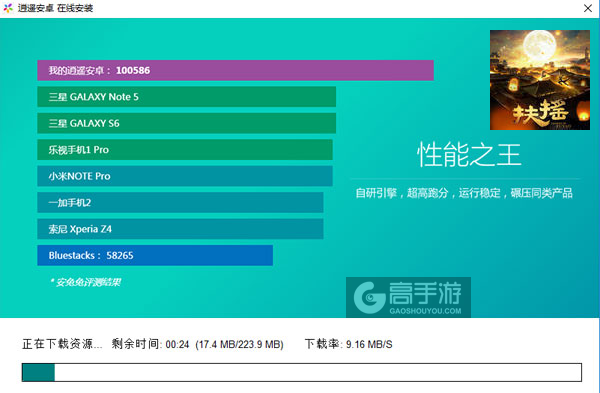Click the 安兔兔评测结果 footnote

tap(85, 282)
